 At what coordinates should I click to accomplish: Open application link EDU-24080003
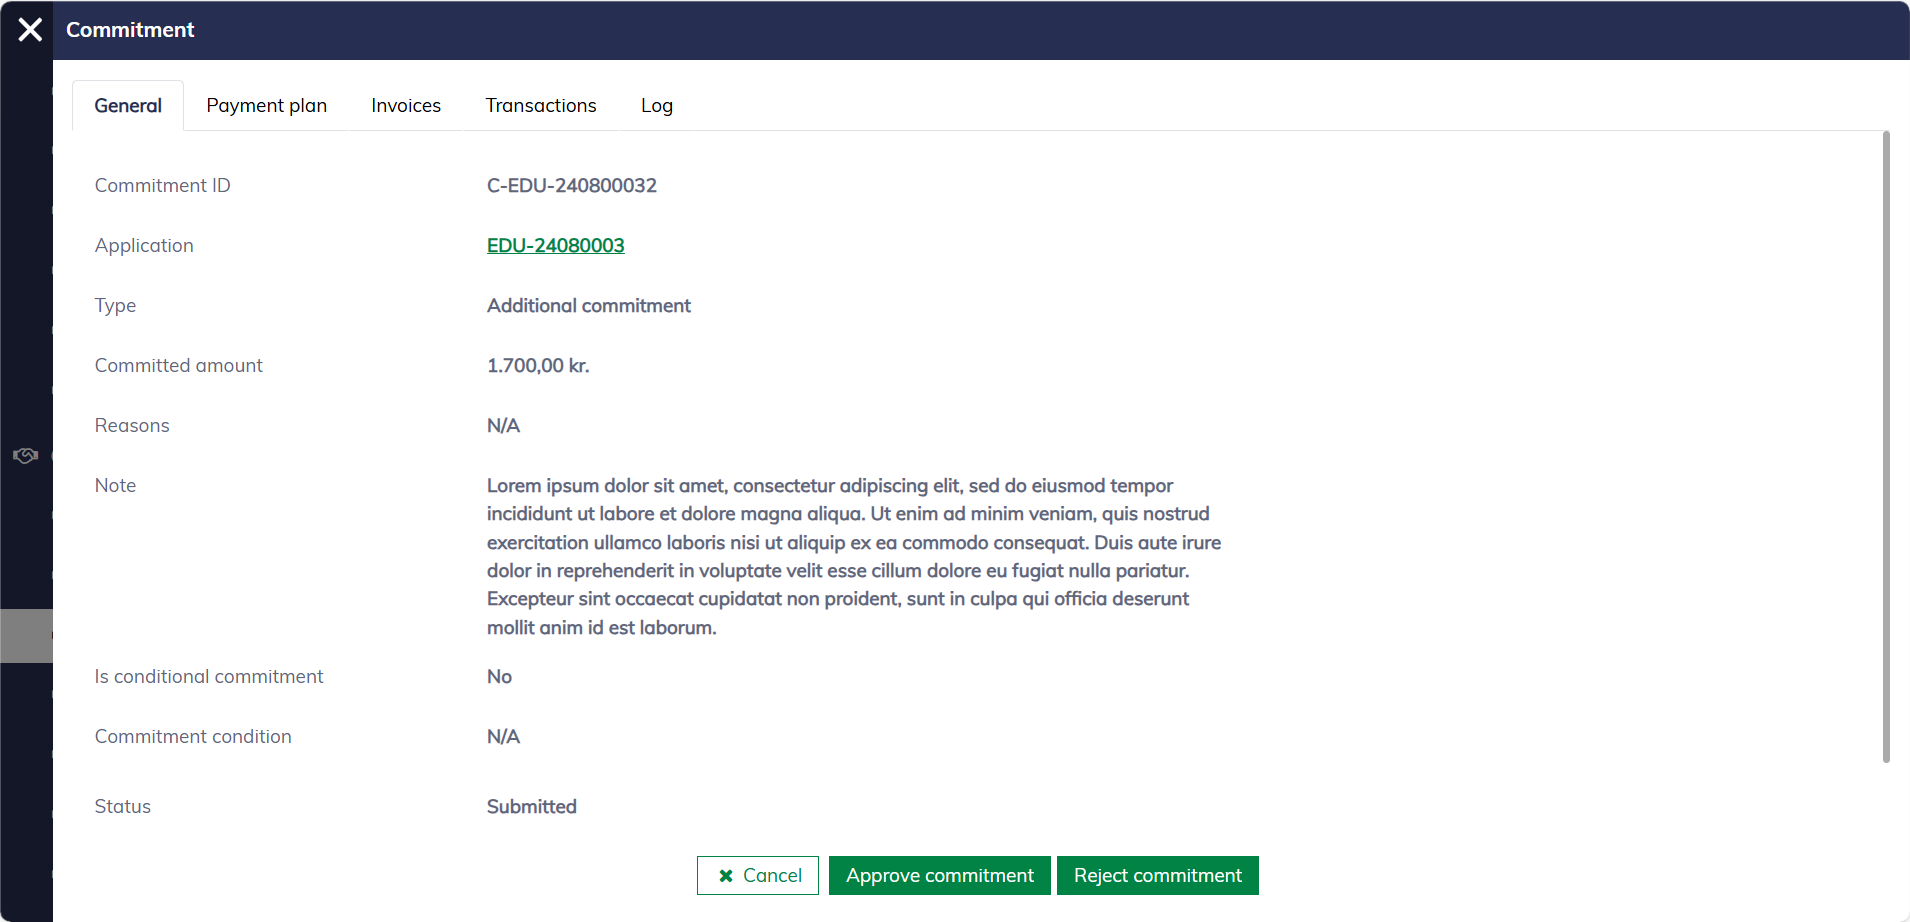click(555, 246)
